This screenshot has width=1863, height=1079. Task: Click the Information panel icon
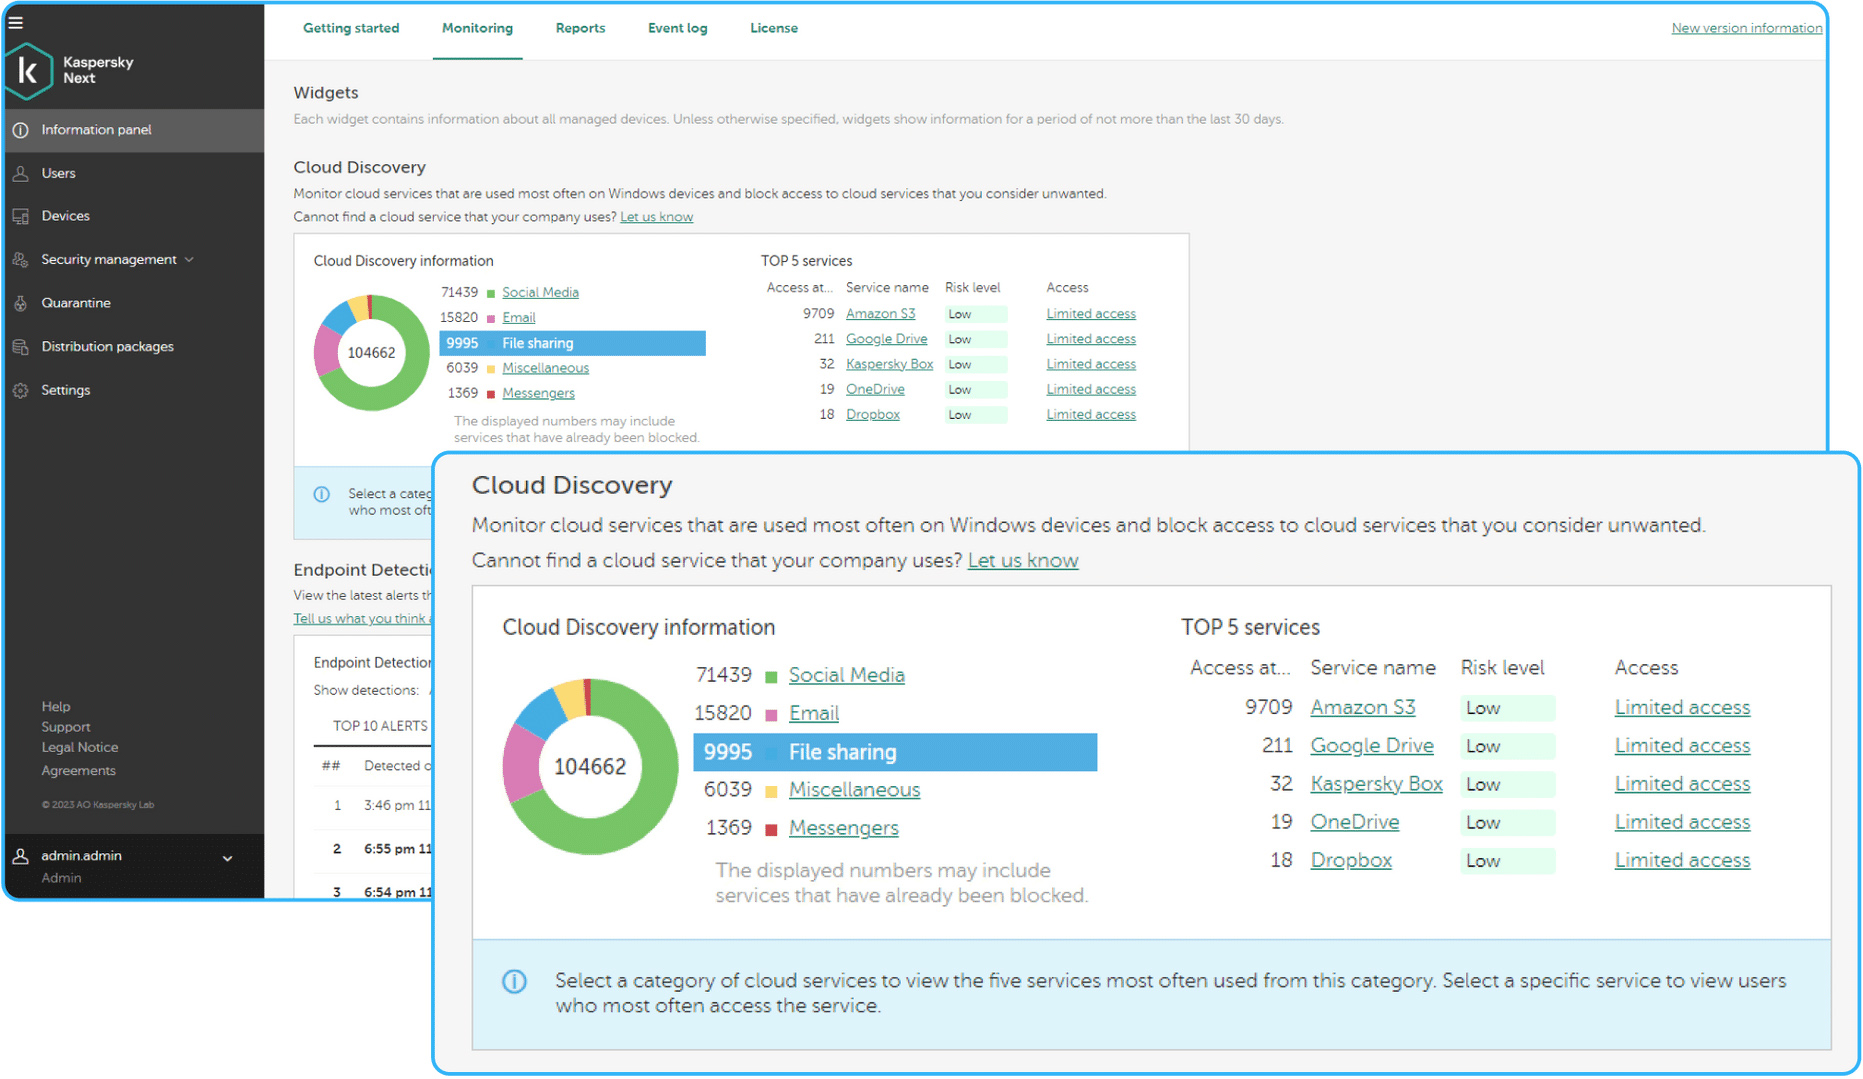coord(21,130)
